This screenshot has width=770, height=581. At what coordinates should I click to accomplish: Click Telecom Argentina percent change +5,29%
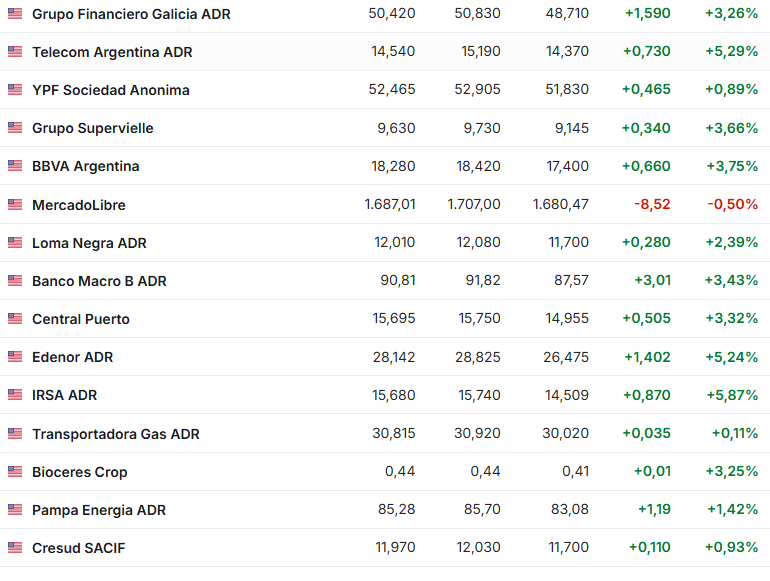click(731, 51)
